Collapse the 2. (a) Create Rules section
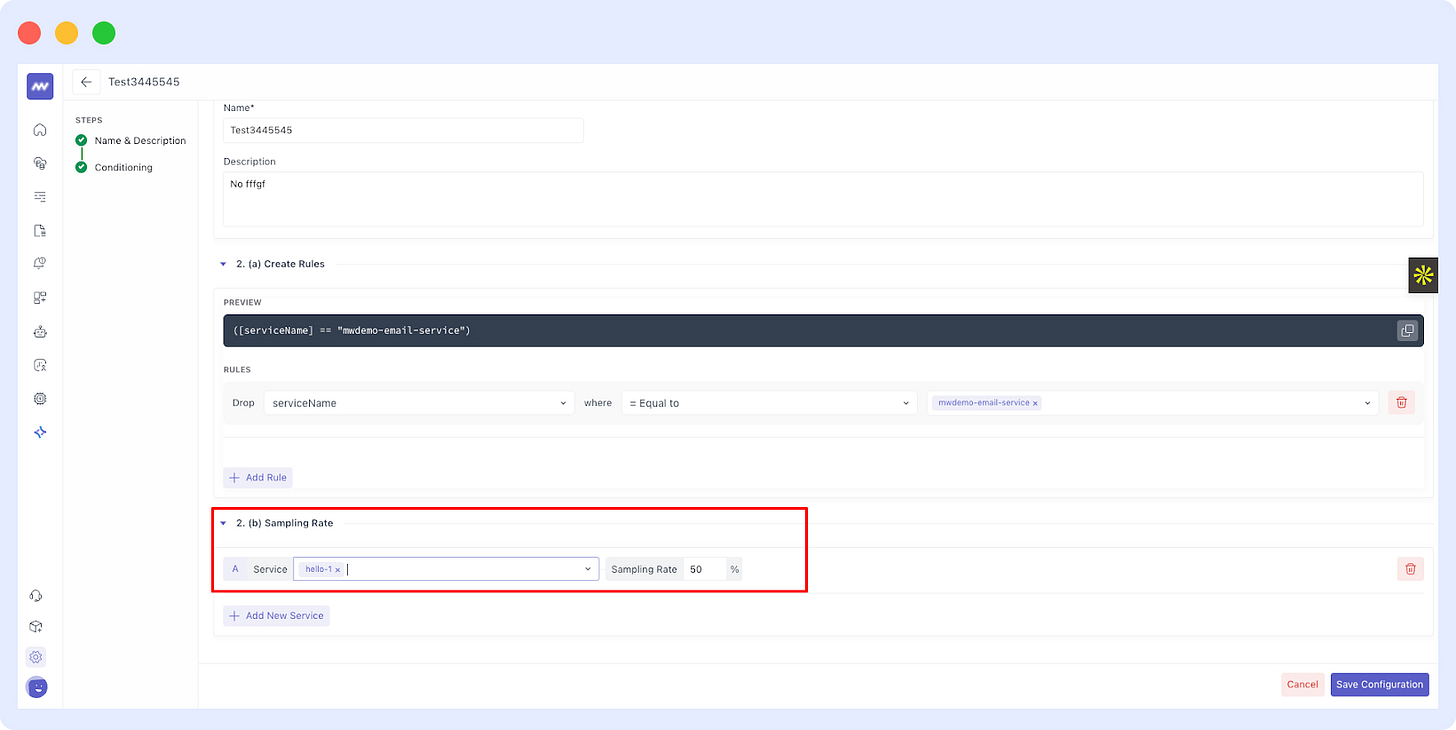This screenshot has height=730, width=1456. click(223, 264)
